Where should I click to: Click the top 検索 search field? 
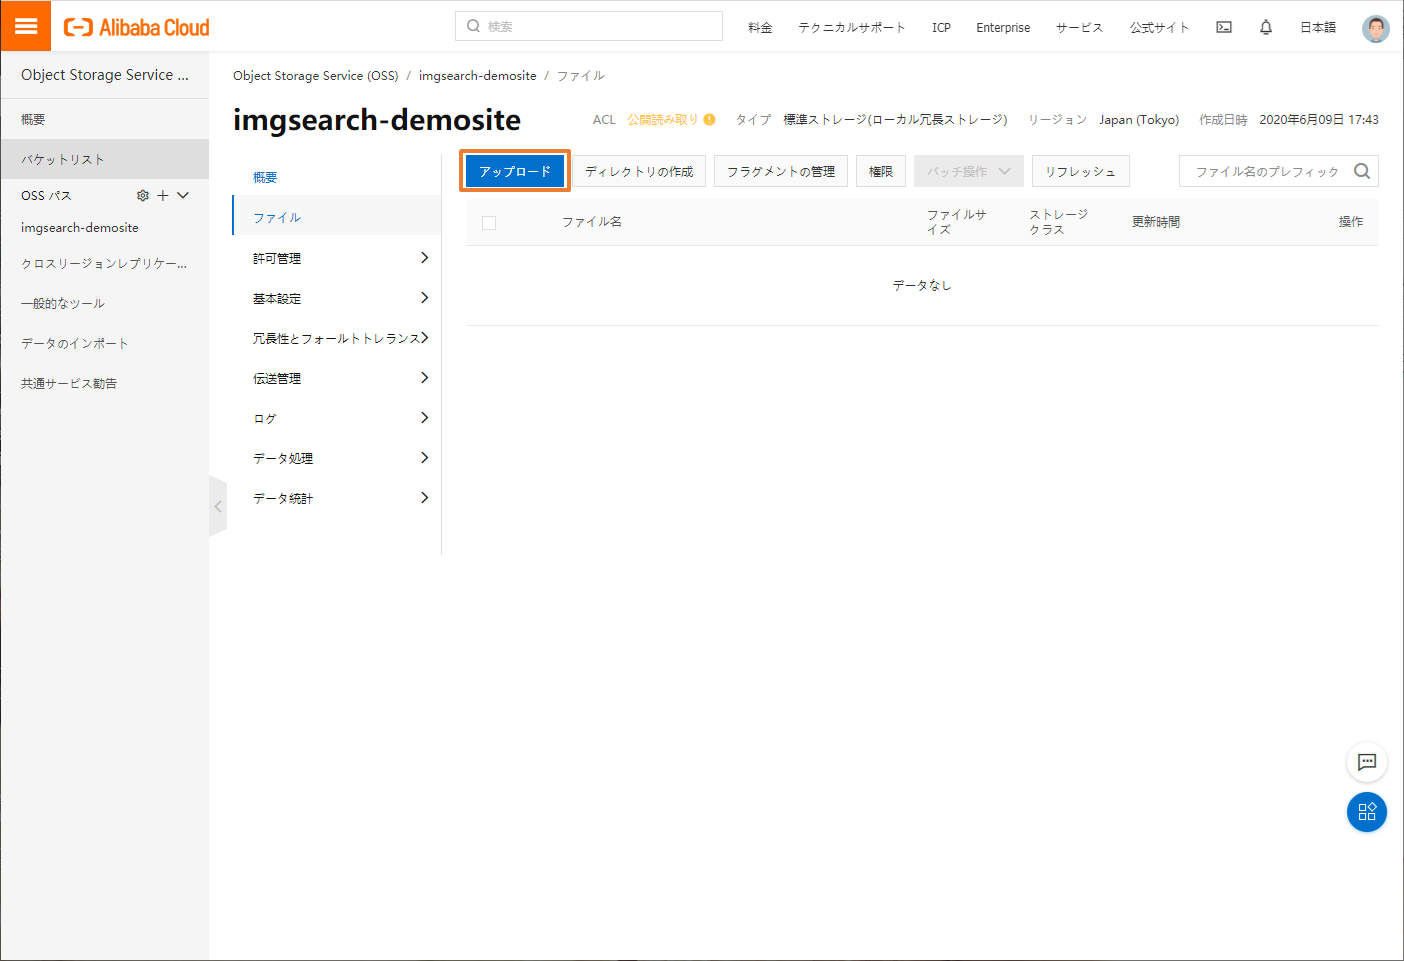[x=589, y=26]
